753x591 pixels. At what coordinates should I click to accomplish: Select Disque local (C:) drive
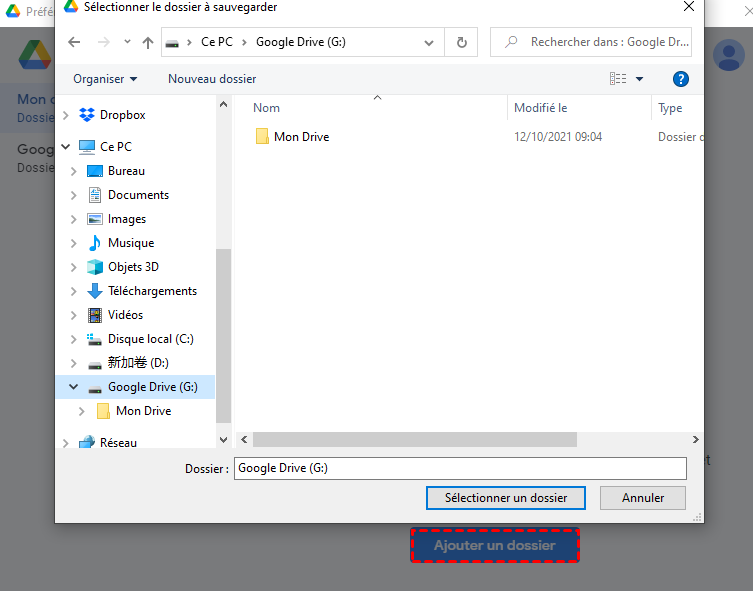point(150,339)
